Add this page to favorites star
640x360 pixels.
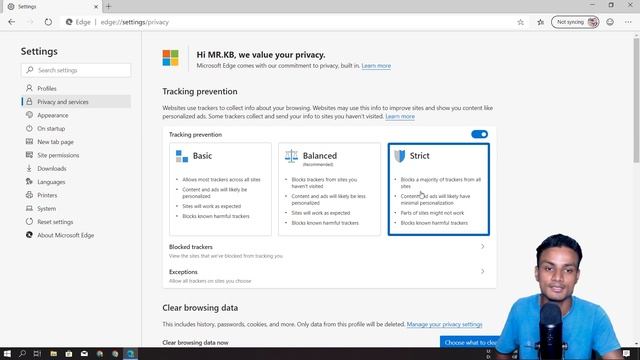(520, 22)
